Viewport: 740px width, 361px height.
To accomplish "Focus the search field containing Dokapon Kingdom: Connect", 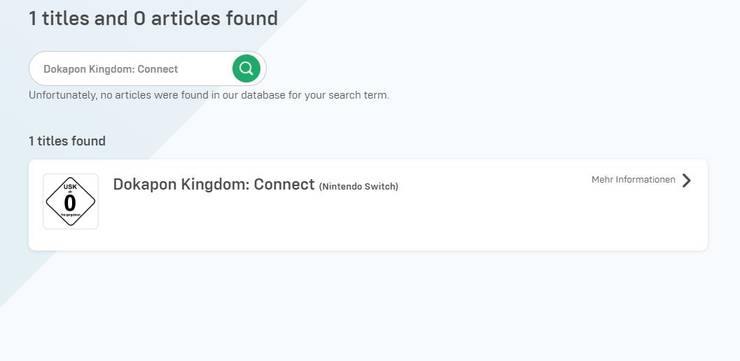I will tap(147, 69).
